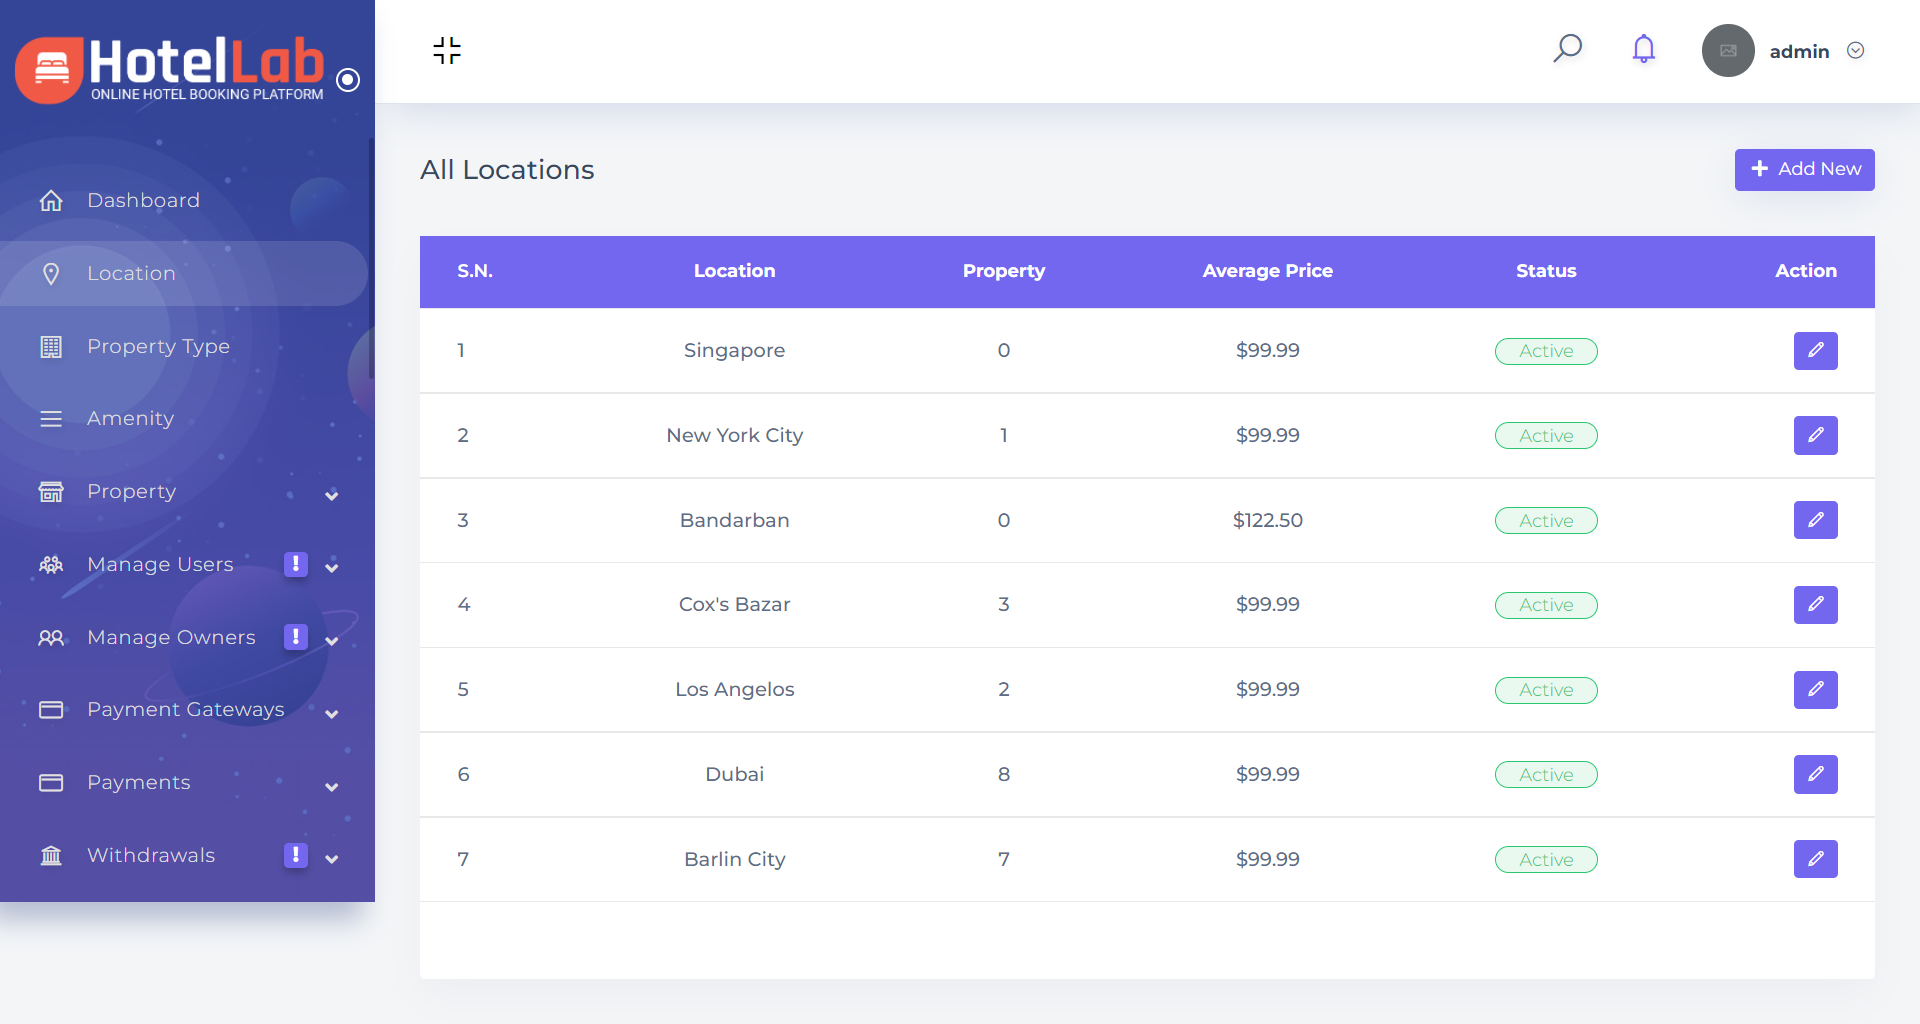
Task: Click the Active status badge for New York City
Action: click(x=1545, y=436)
